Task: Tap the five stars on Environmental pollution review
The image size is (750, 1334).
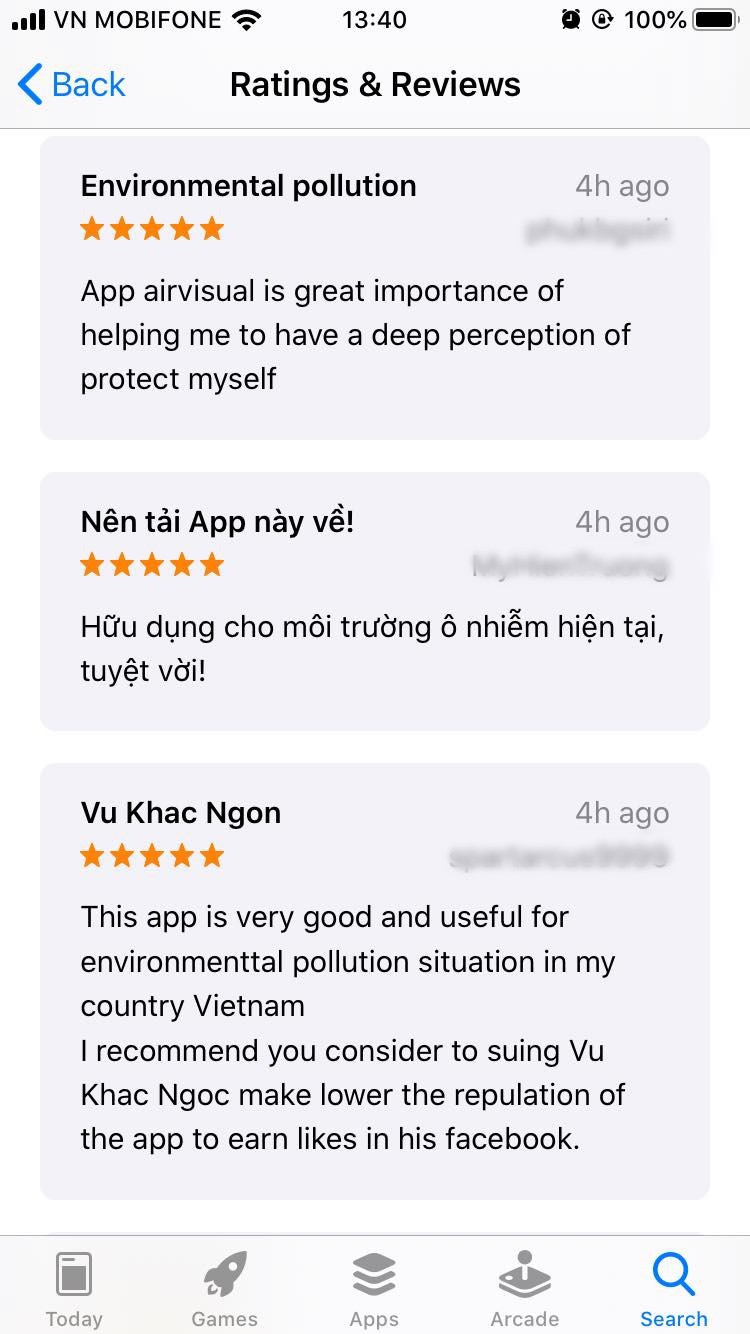Action: point(152,229)
